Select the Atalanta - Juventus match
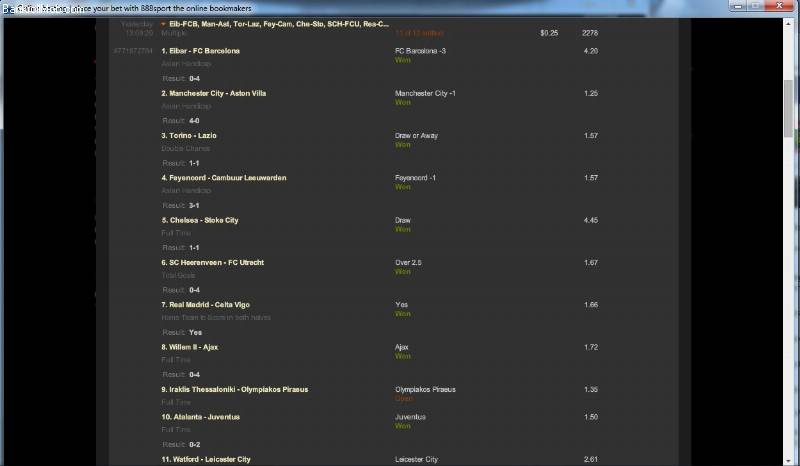The height and width of the screenshot is (466, 800). click(201, 417)
